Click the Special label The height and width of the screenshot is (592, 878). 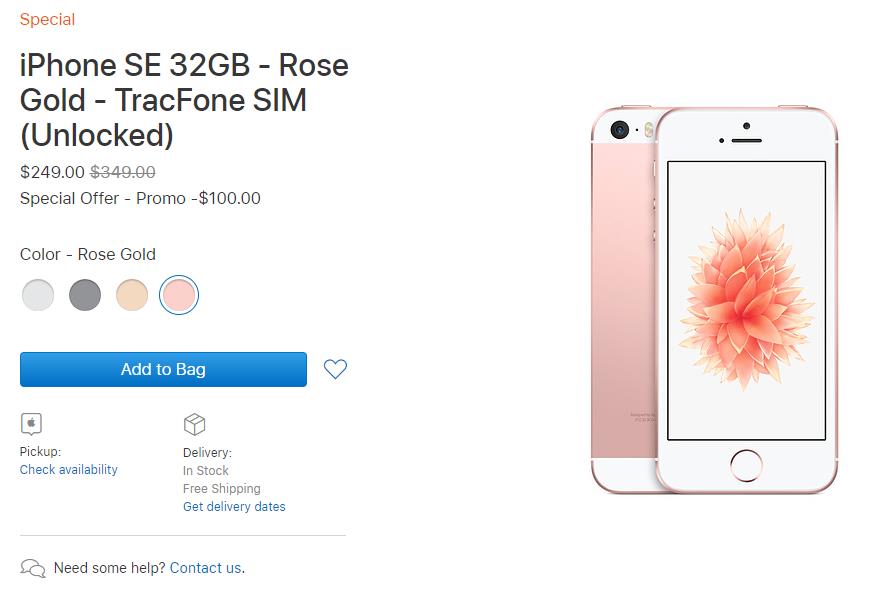47,19
